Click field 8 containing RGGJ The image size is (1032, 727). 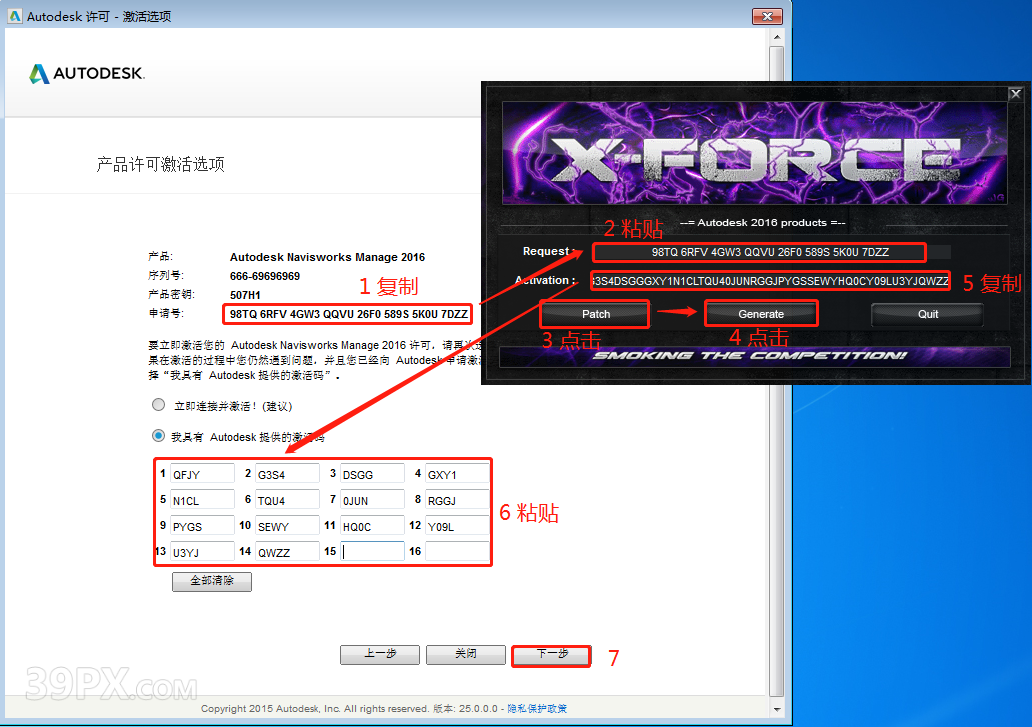[456, 500]
